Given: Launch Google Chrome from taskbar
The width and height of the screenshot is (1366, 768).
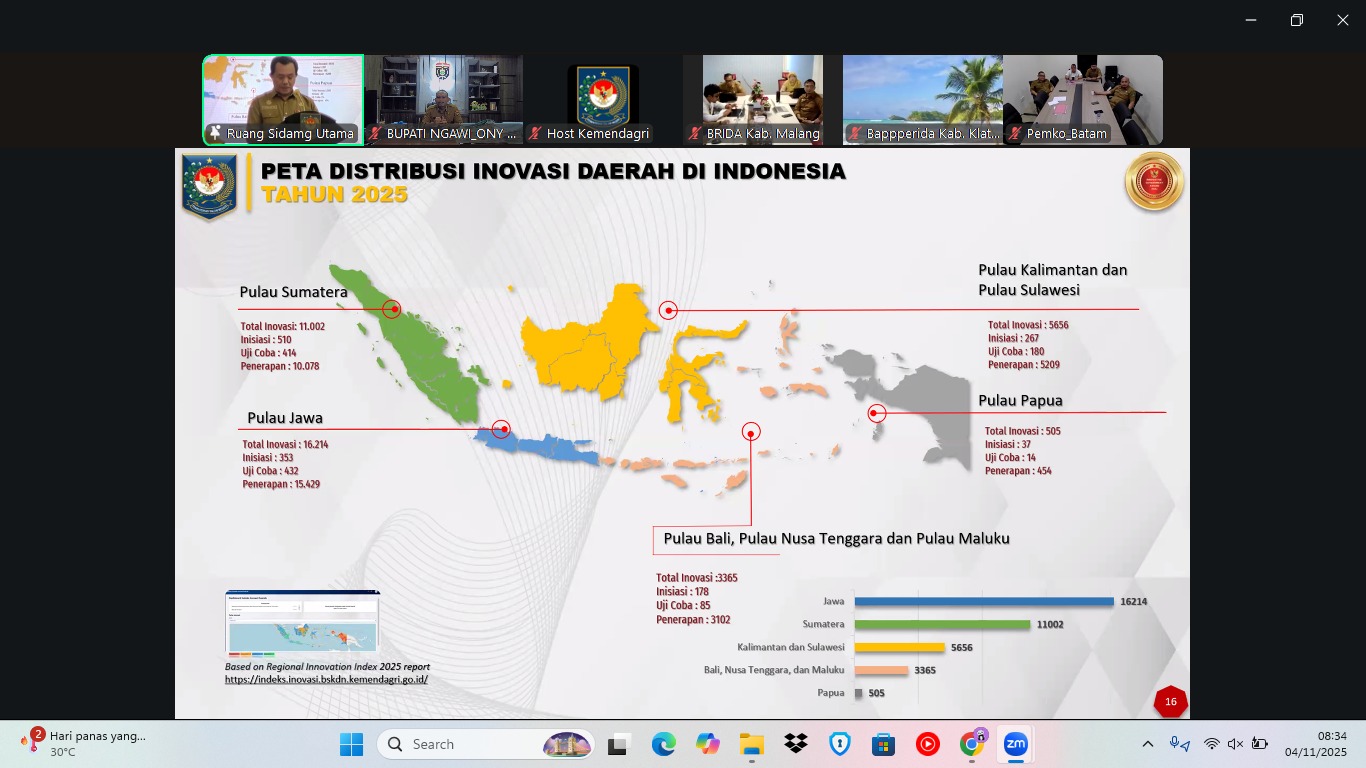Looking at the screenshot, I should [971, 744].
